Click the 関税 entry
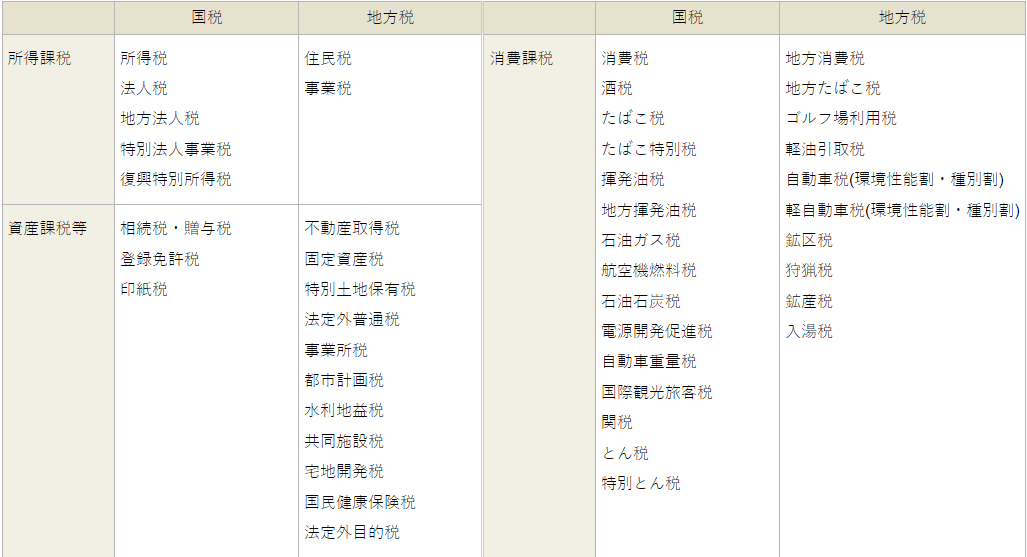The height and width of the screenshot is (557, 1027). 617,423
